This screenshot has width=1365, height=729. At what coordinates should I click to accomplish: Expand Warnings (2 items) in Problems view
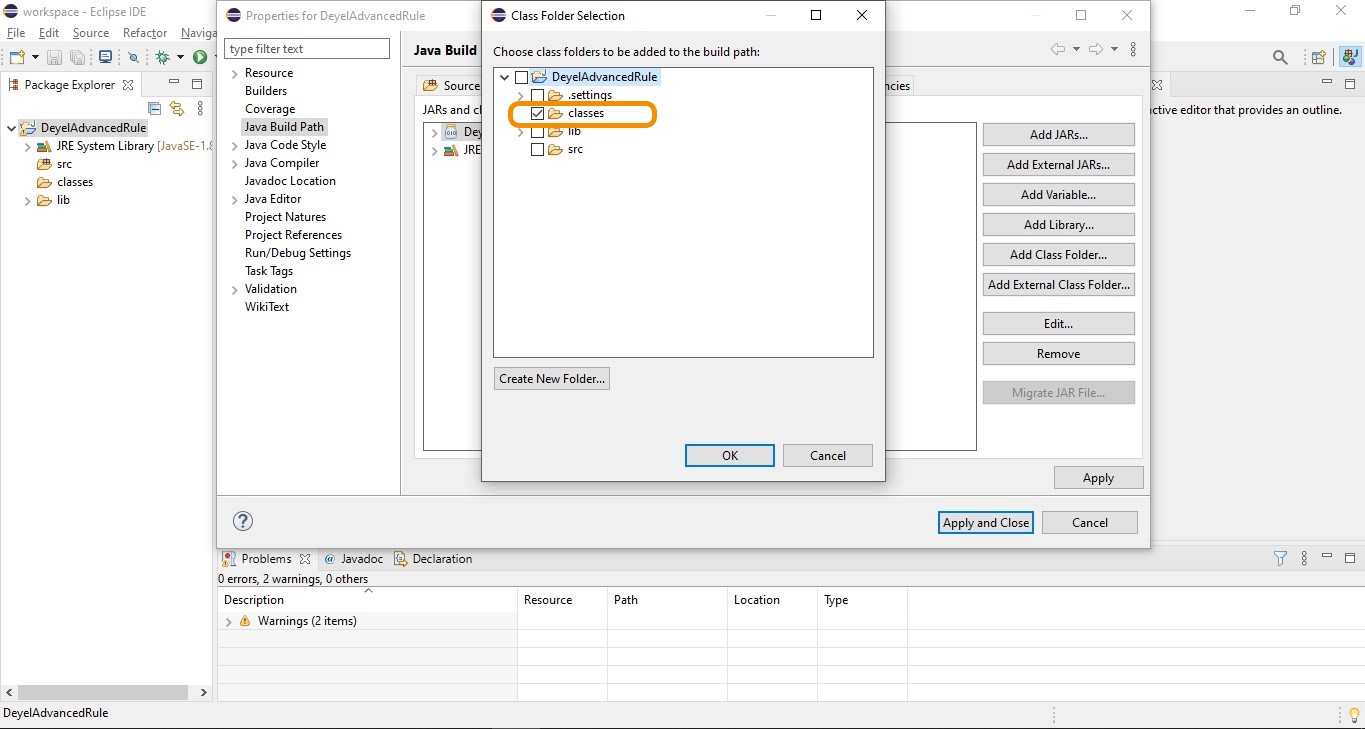tap(228, 621)
